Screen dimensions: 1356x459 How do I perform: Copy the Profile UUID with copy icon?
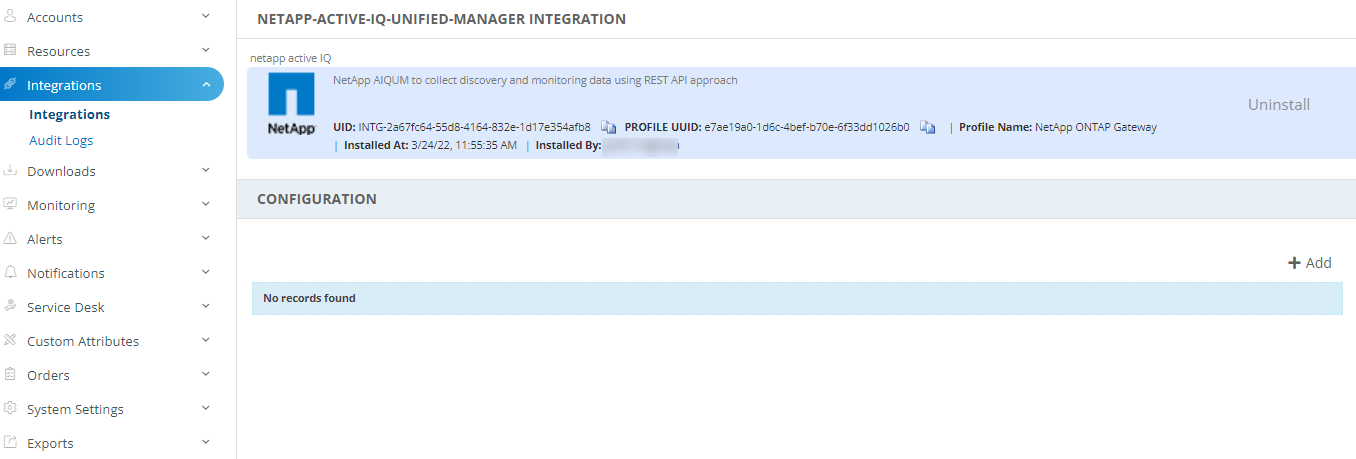pos(927,127)
